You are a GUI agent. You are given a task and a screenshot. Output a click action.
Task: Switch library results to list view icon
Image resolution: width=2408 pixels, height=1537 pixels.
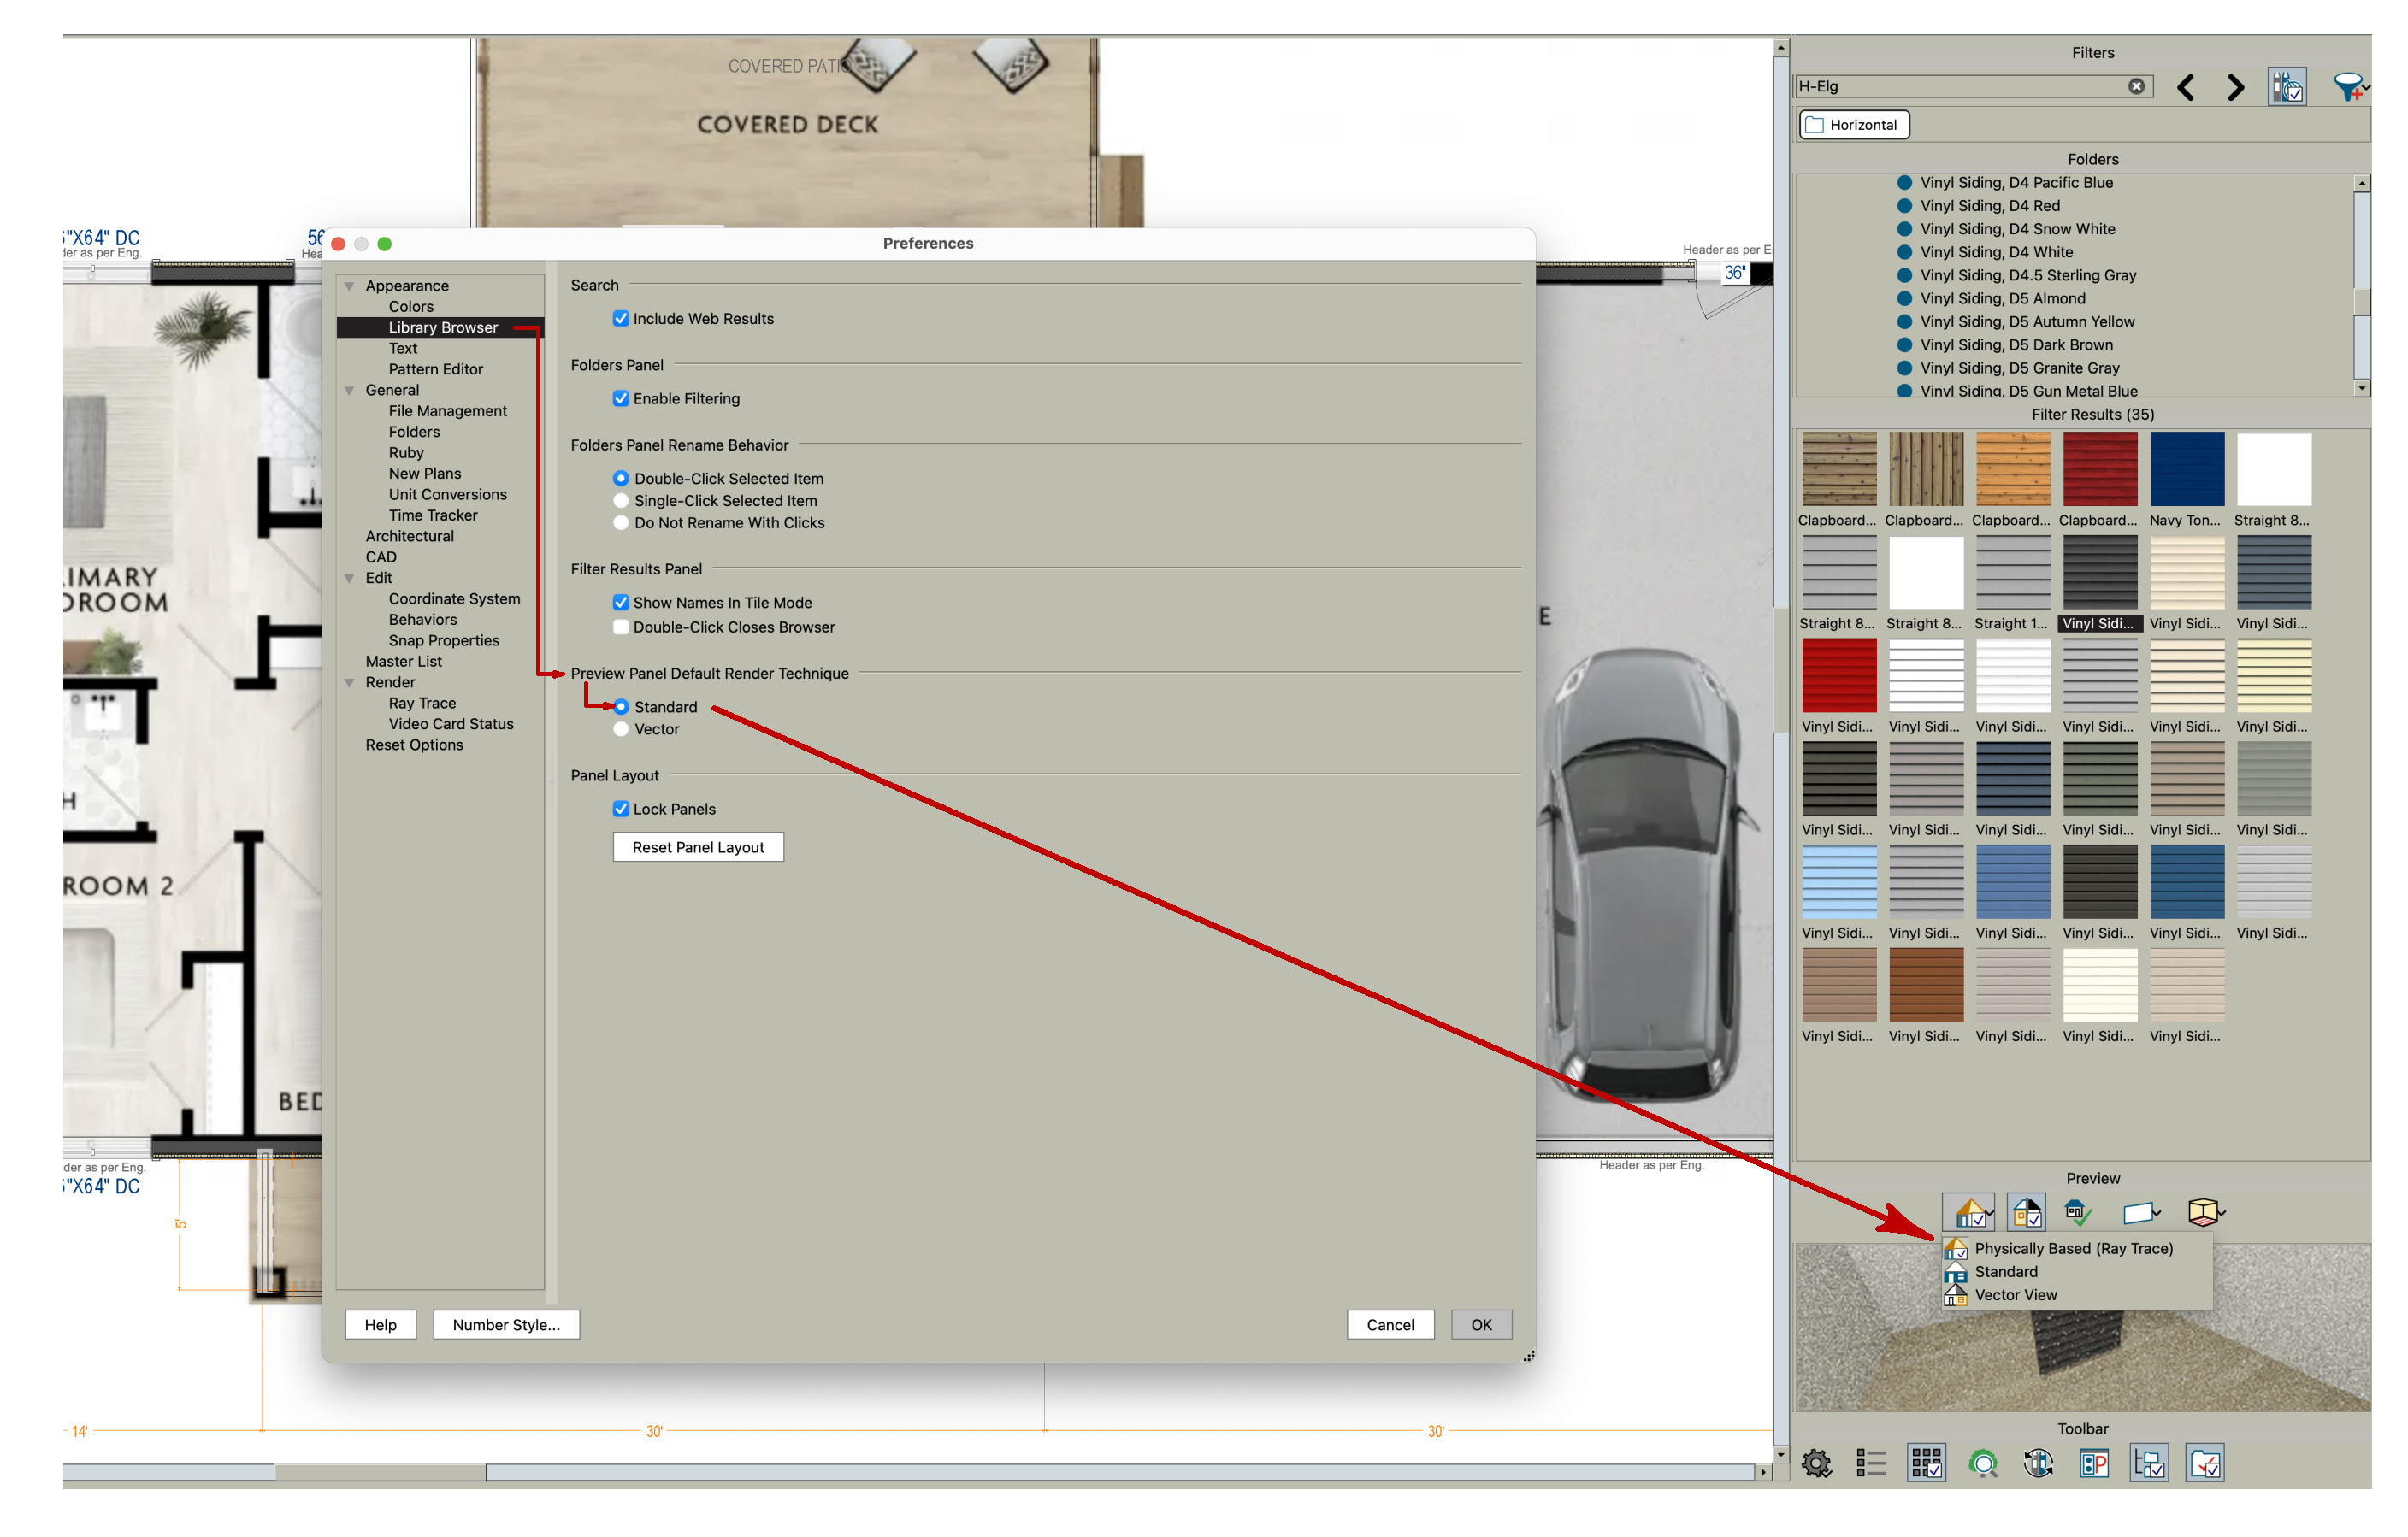click(1870, 1463)
